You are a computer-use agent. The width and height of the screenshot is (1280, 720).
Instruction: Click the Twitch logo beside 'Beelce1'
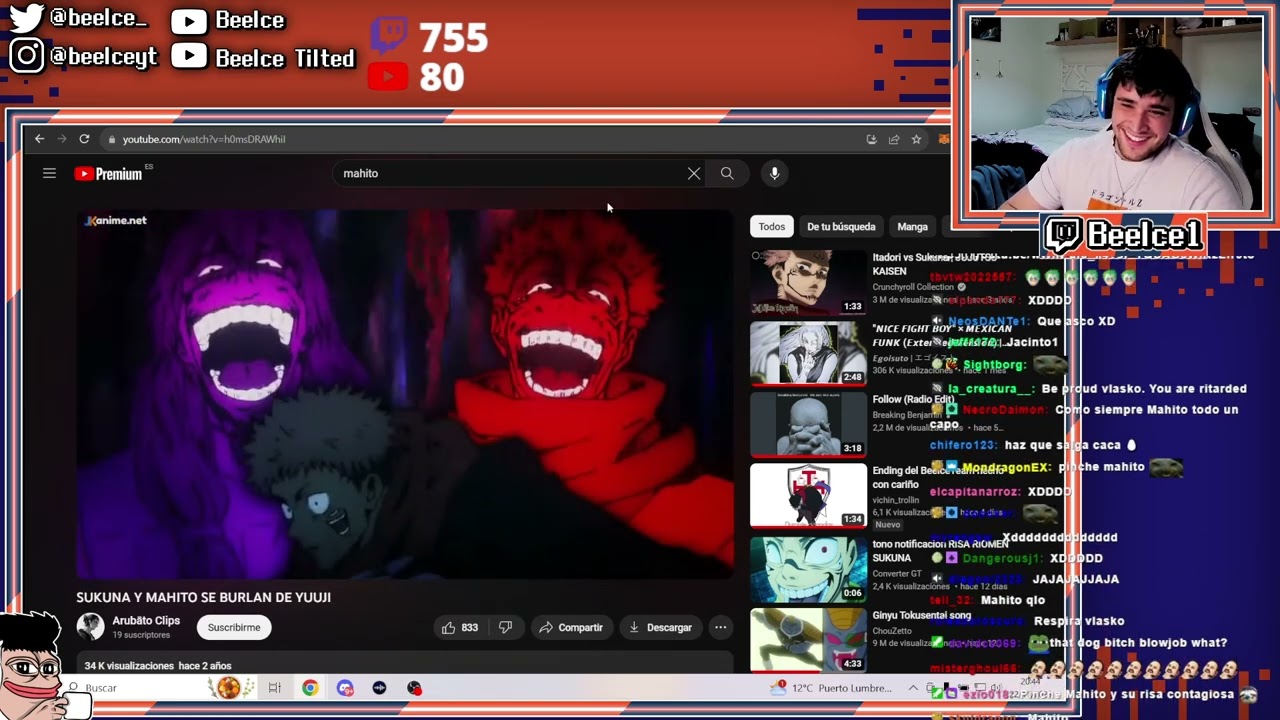click(x=1064, y=235)
